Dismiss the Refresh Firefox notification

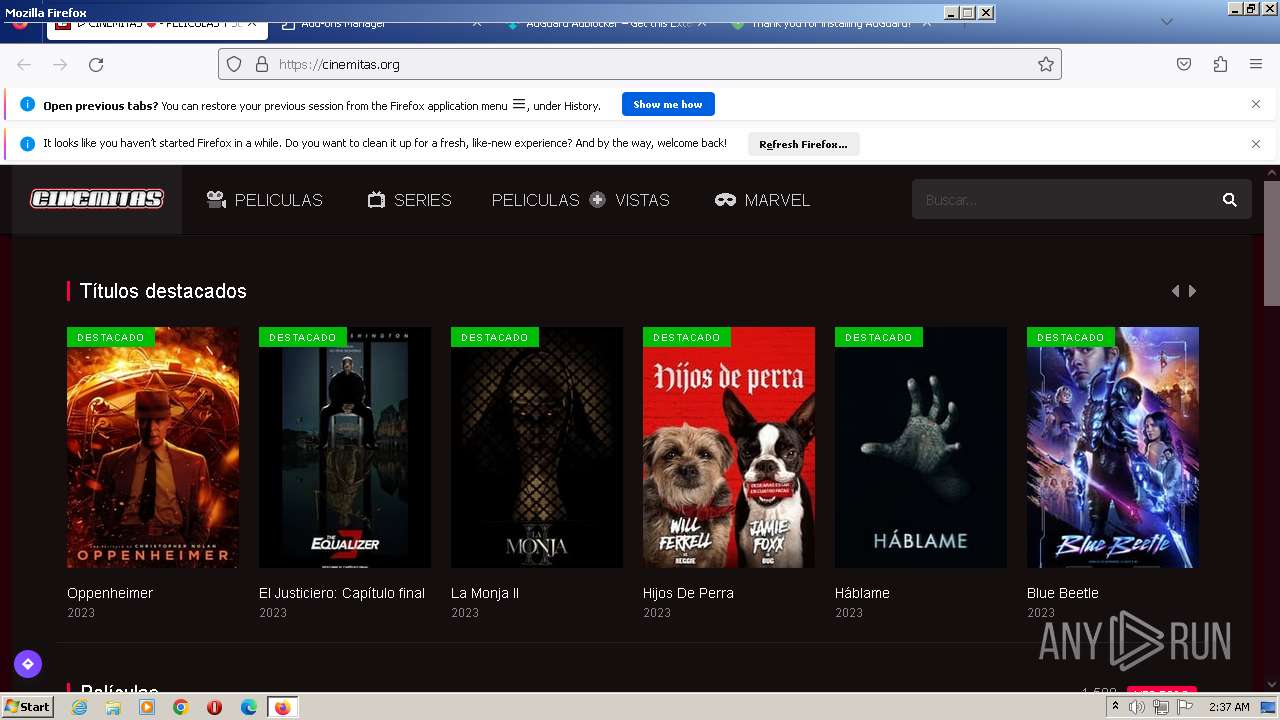[x=1256, y=144]
